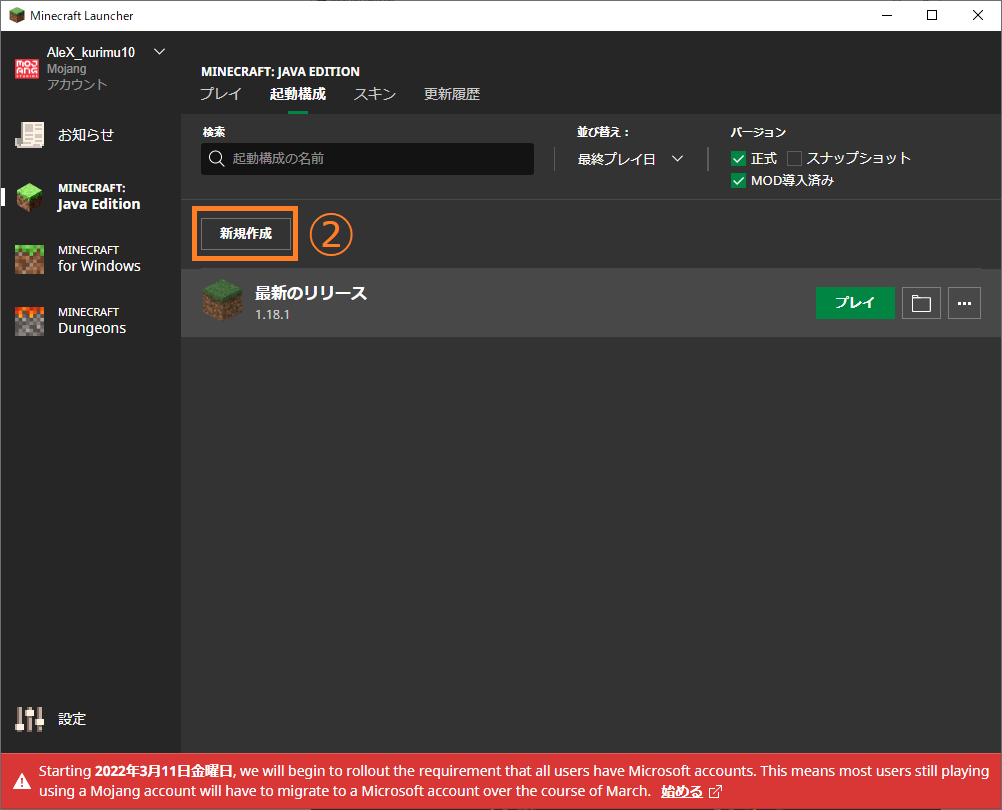Follow the 始める link in banner

(x=682, y=791)
